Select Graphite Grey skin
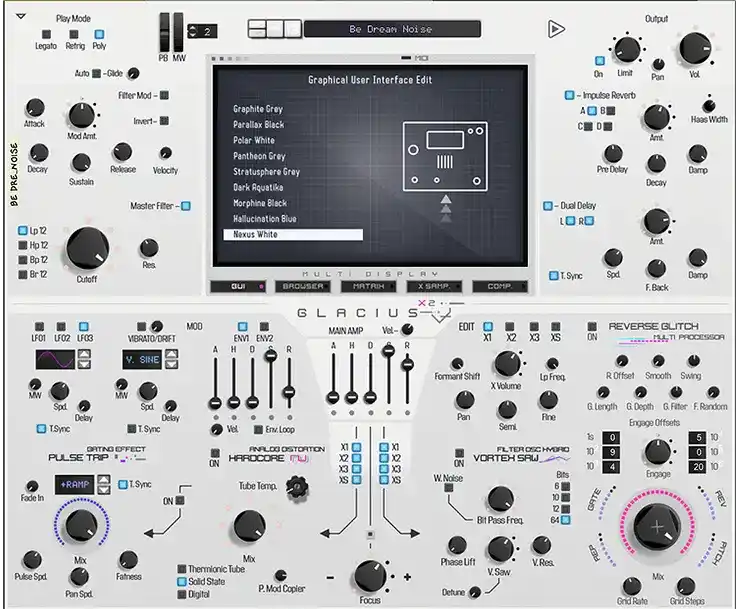Viewport: 740px width, 609px height. click(x=258, y=109)
